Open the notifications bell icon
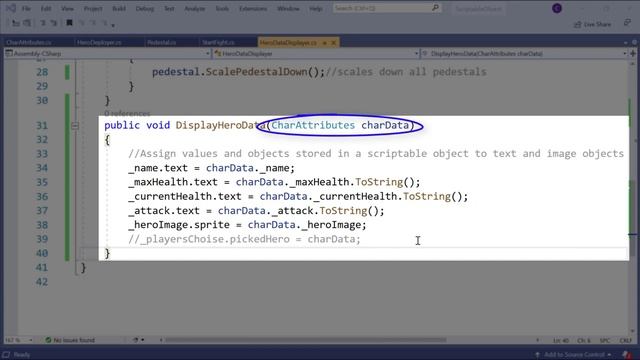The image size is (640, 360). [627, 355]
